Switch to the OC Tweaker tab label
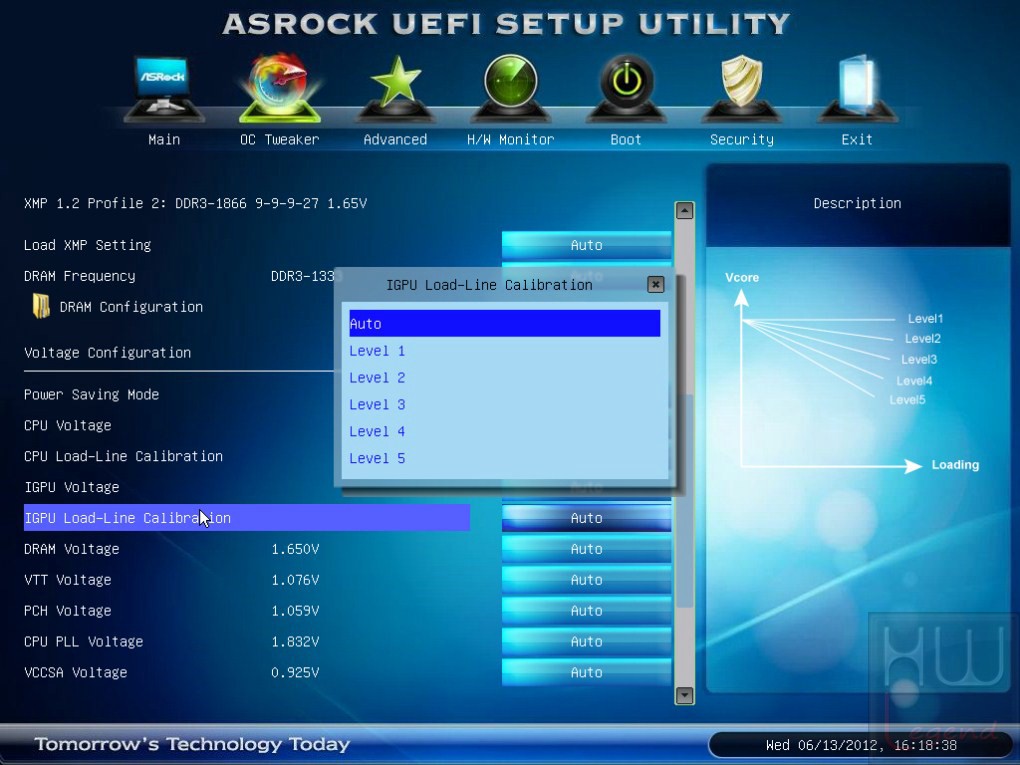This screenshot has height=765, width=1020. (x=280, y=139)
